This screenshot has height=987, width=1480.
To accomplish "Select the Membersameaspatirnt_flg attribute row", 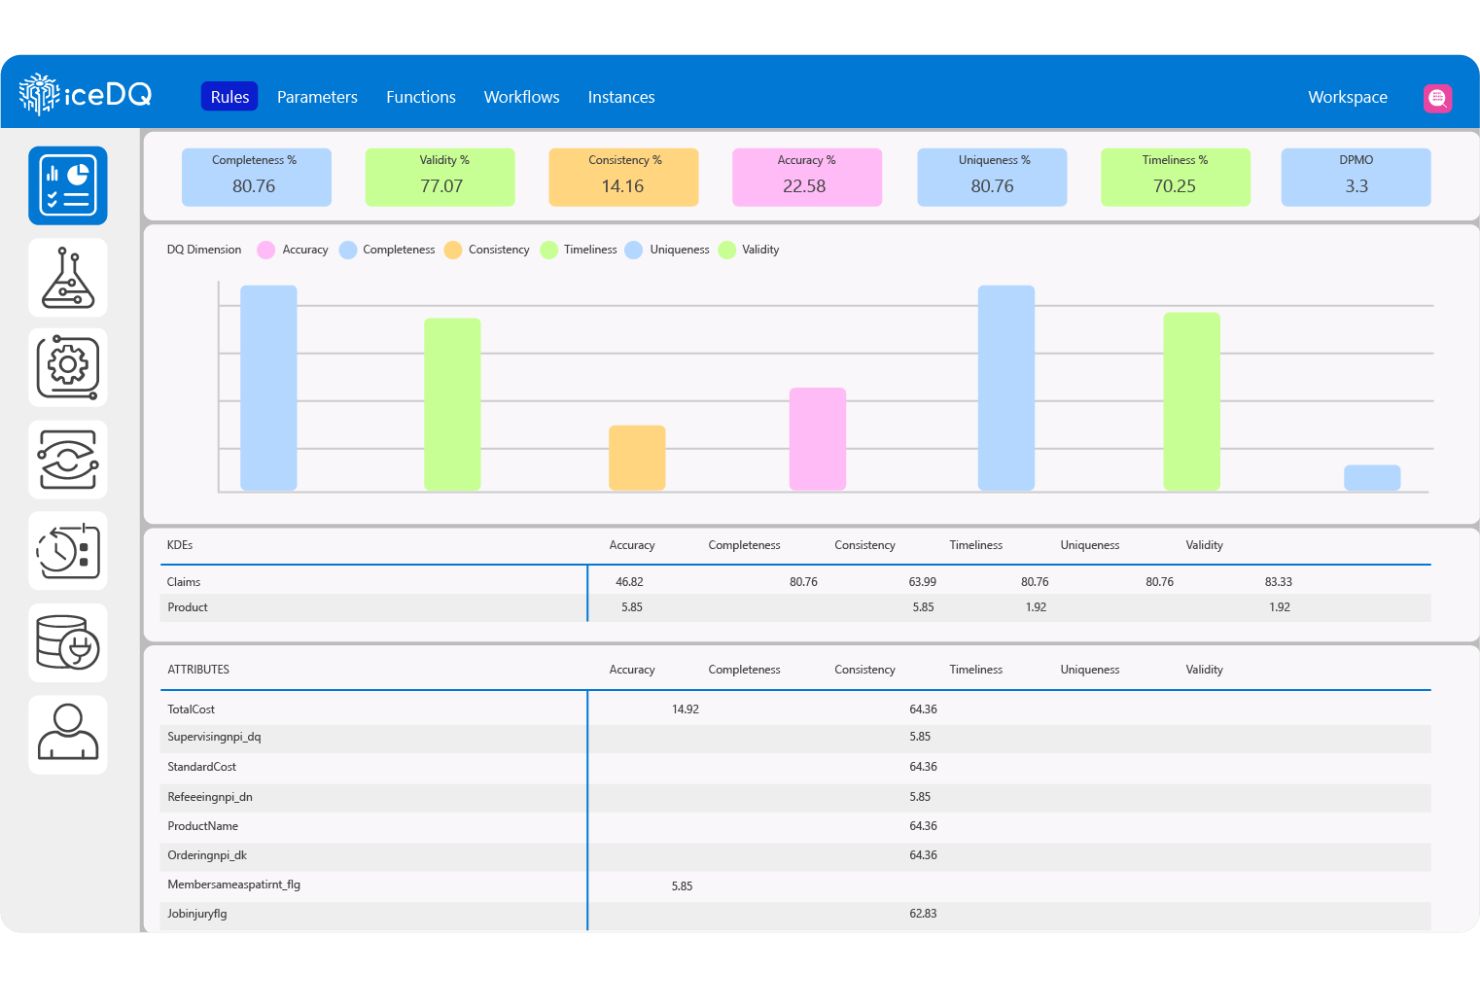I will click(x=795, y=885).
